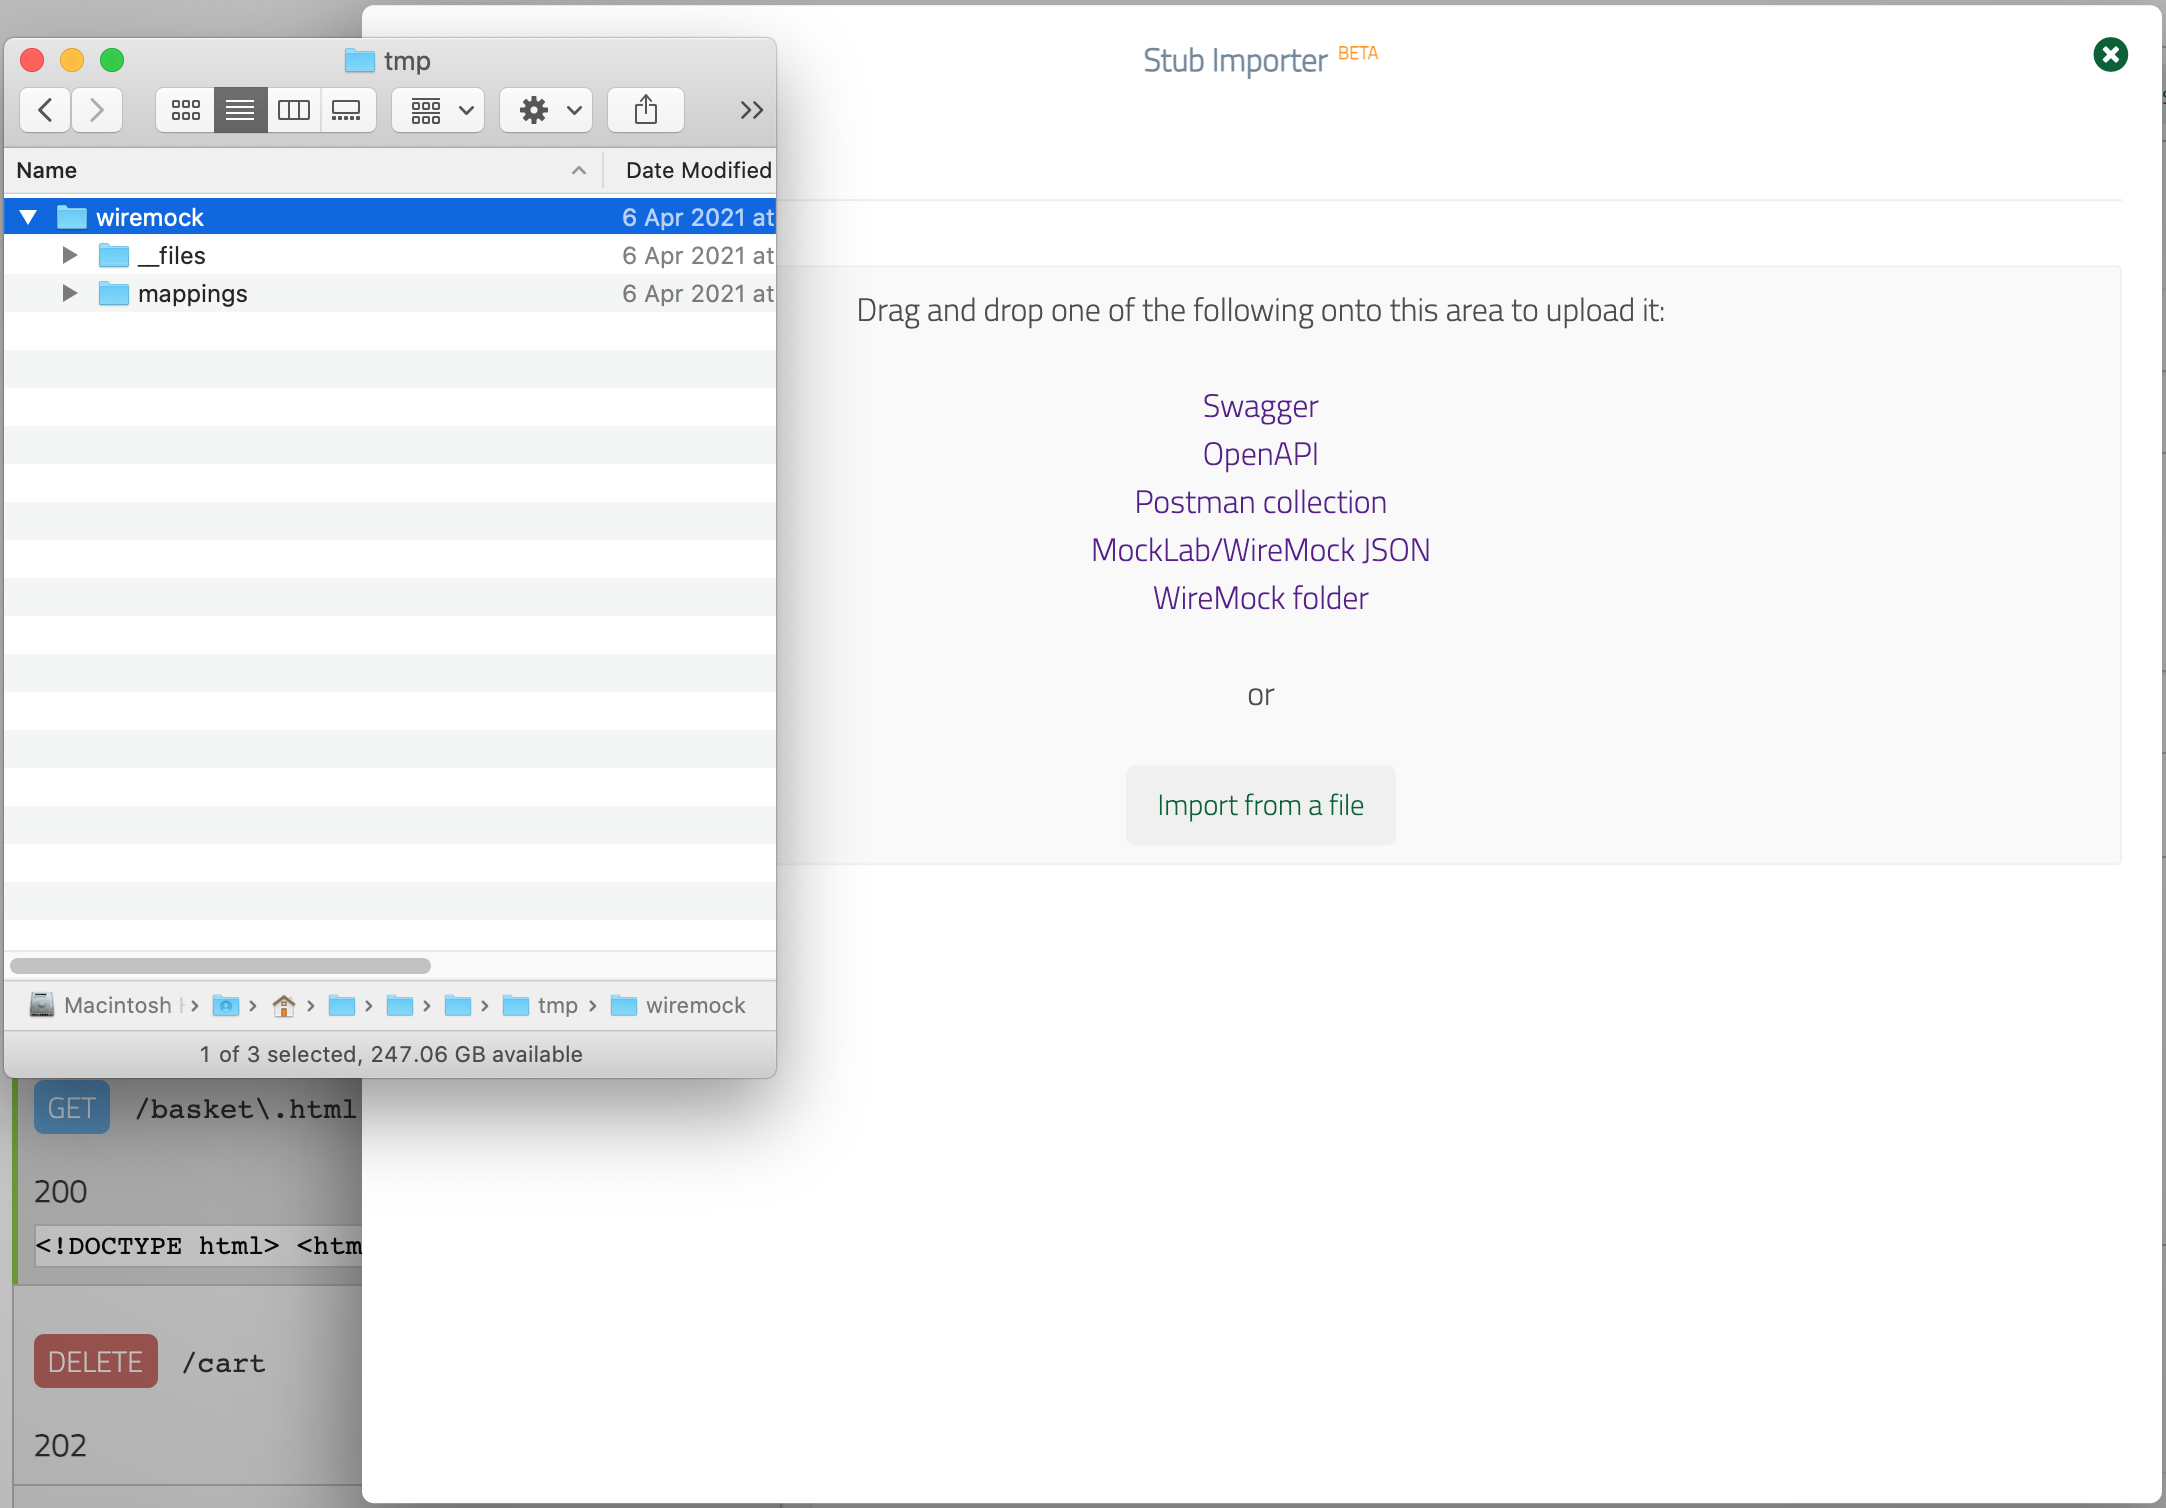
Task: Click the 202 status code text
Action: click(x=61, y=1445)
